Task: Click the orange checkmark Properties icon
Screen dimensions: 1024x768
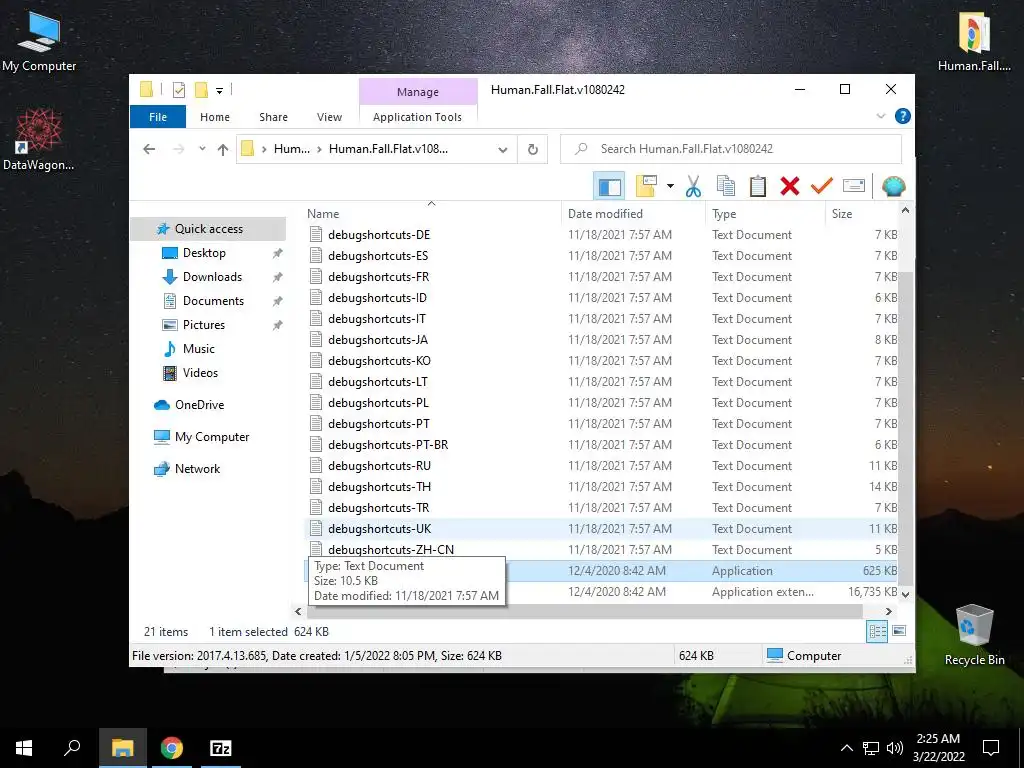Action: (x=822, y=187)
